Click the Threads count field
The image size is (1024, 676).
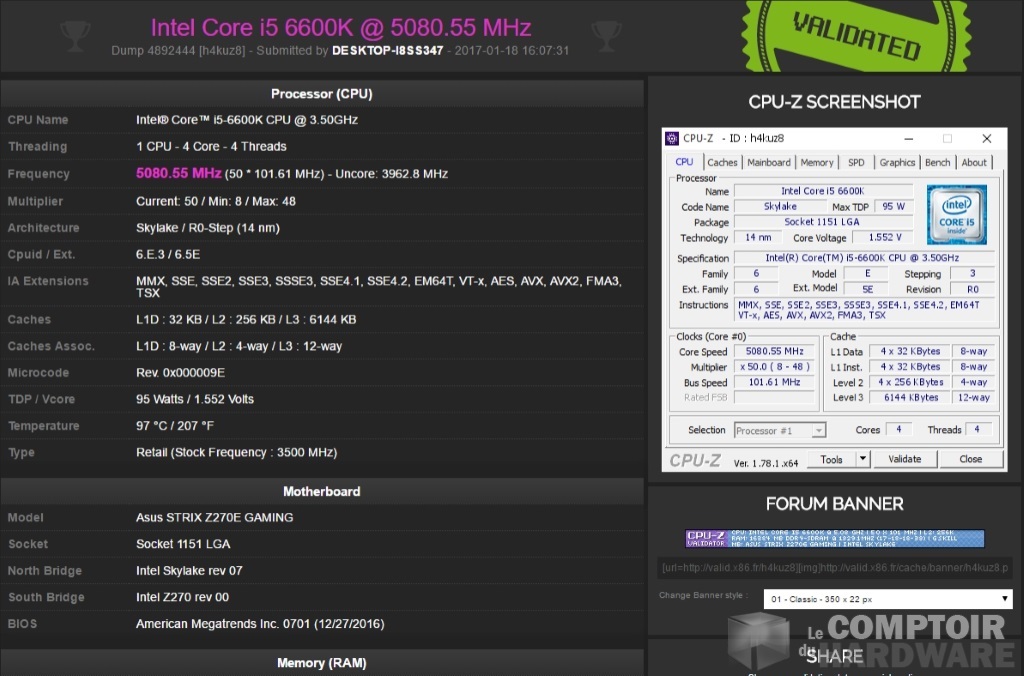pyautogui.click(x=977, y=430)
